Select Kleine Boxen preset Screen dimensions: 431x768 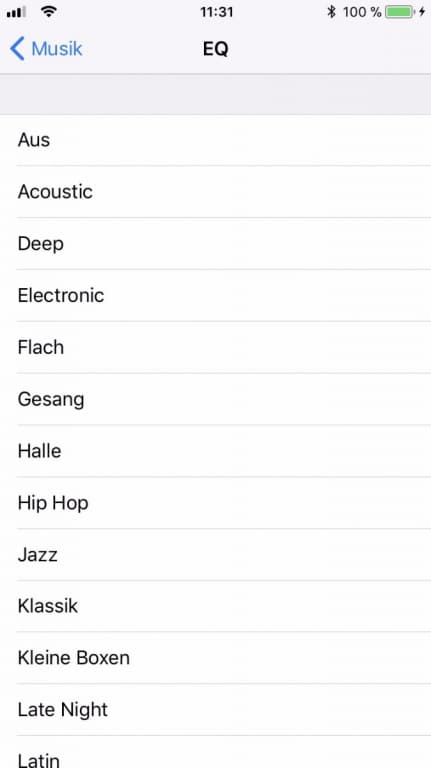point(216,658)
